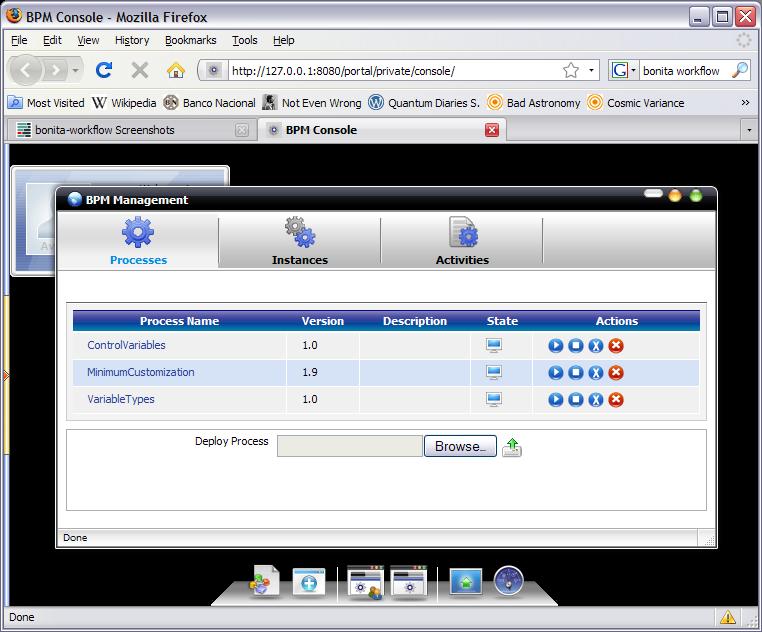Viewport: 762px width, 632px height.
Task: Open the Safari compass icon in dock
Action: (509, 581)
